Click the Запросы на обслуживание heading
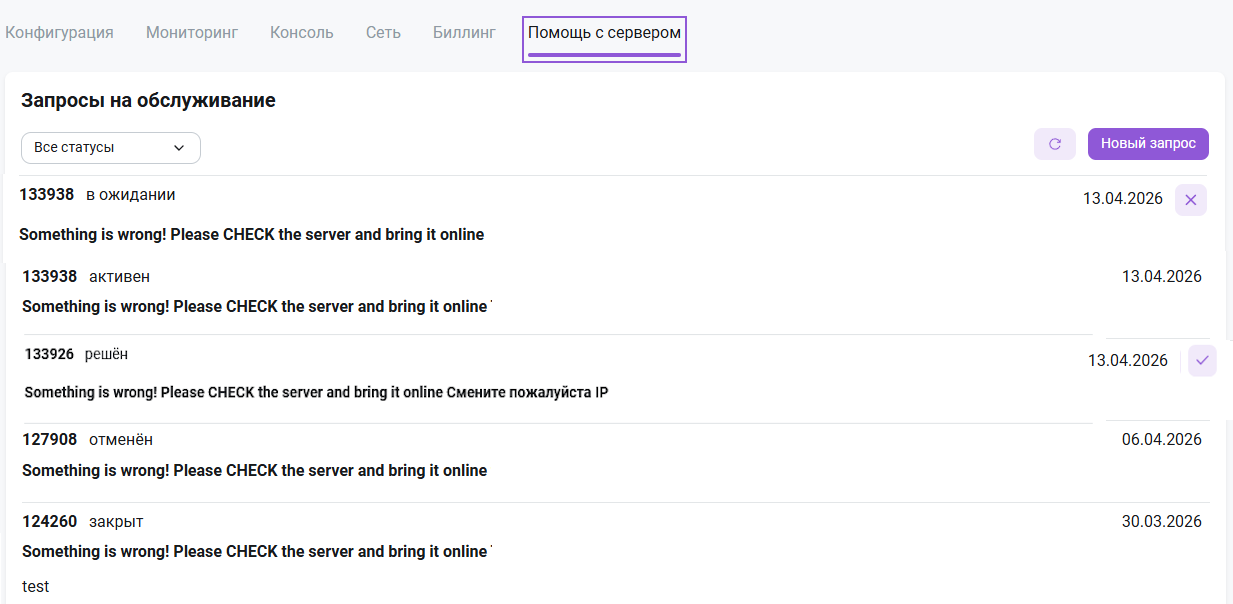This screenshot has width=1233, height=604. [x=148, y=101]
